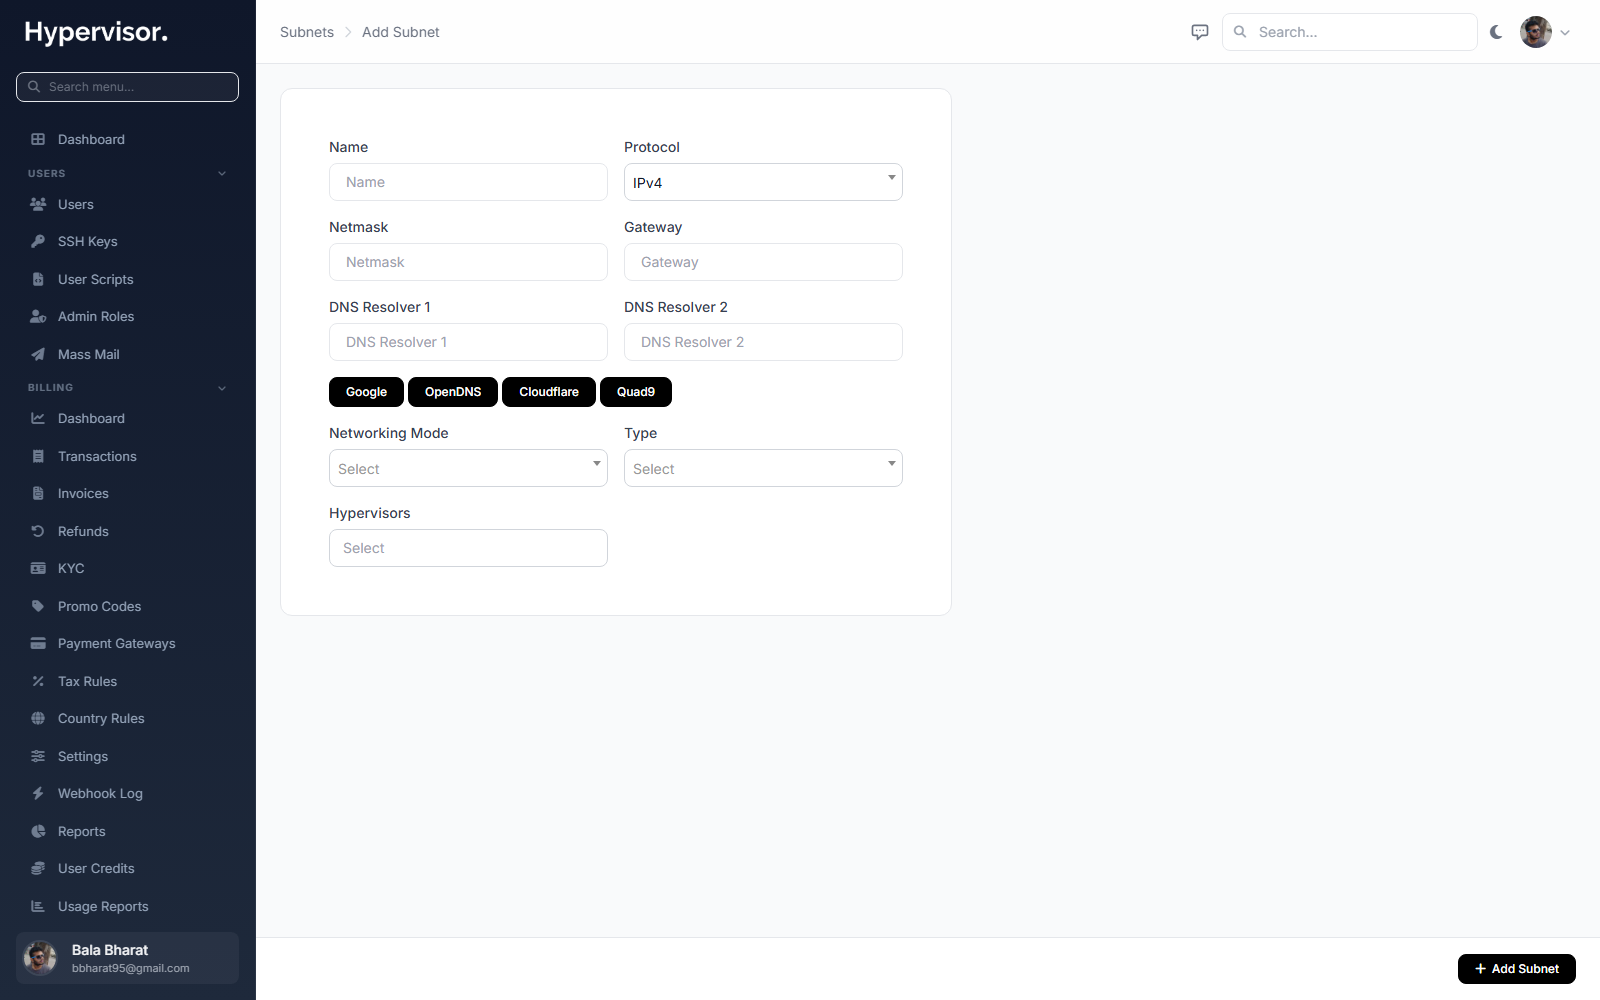Click the top Search input box
This screenshot has height=1000, width=1600.
pos(1349,32)
